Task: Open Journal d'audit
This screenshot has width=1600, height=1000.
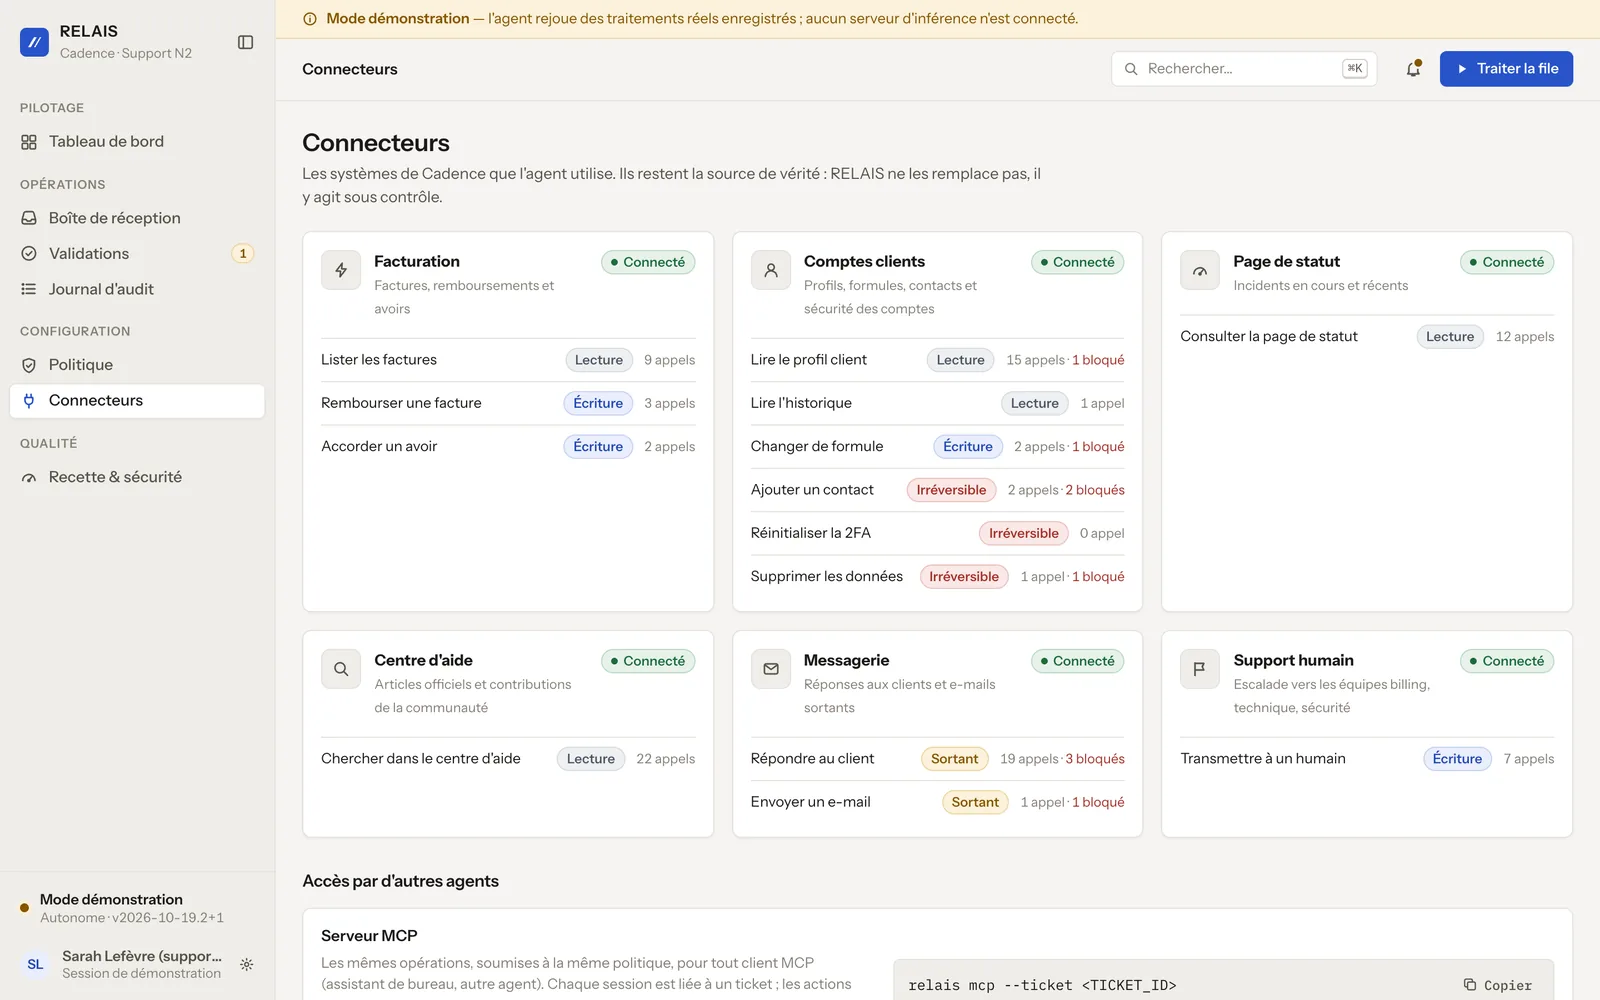Action: 137,289
